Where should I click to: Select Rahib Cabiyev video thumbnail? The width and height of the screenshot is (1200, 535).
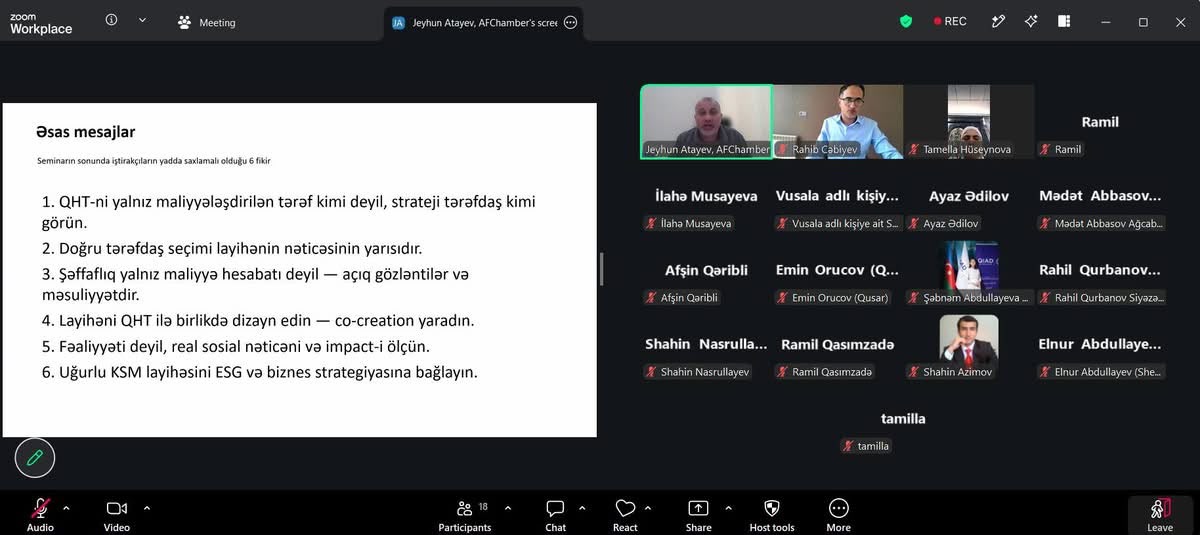[x=838, y=122]
